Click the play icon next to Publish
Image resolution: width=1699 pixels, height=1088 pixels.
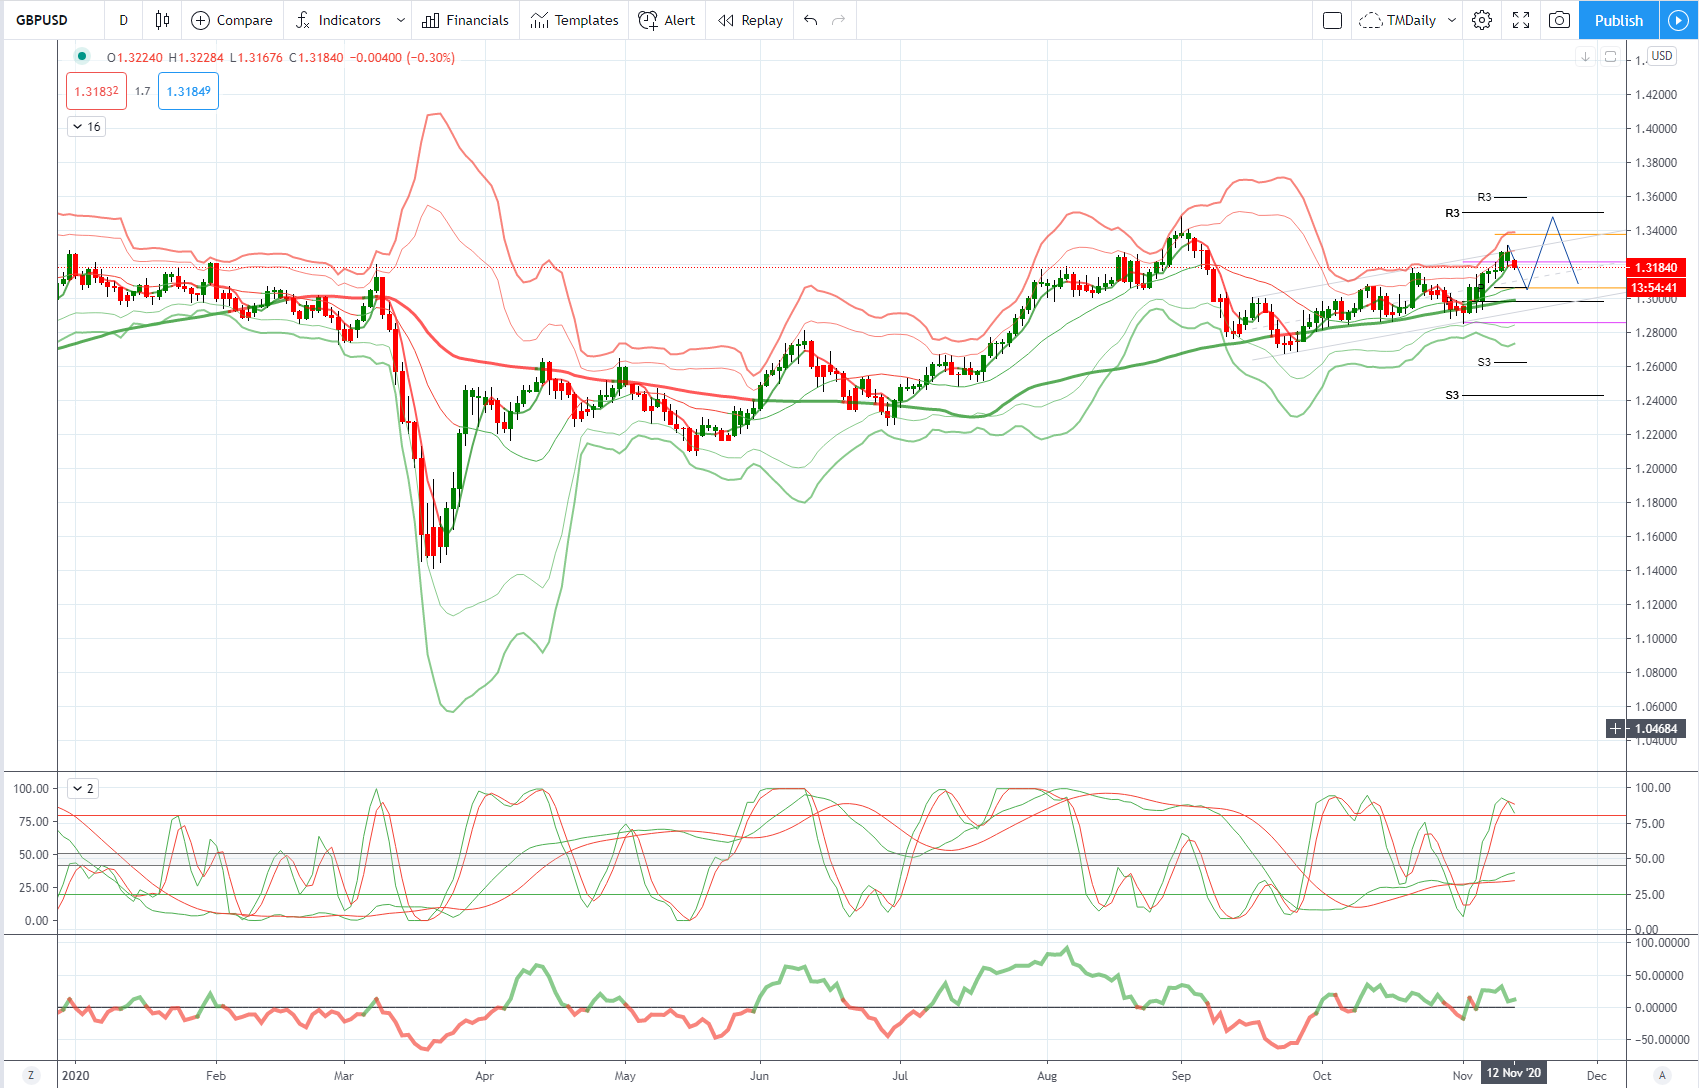point(1678,20)
